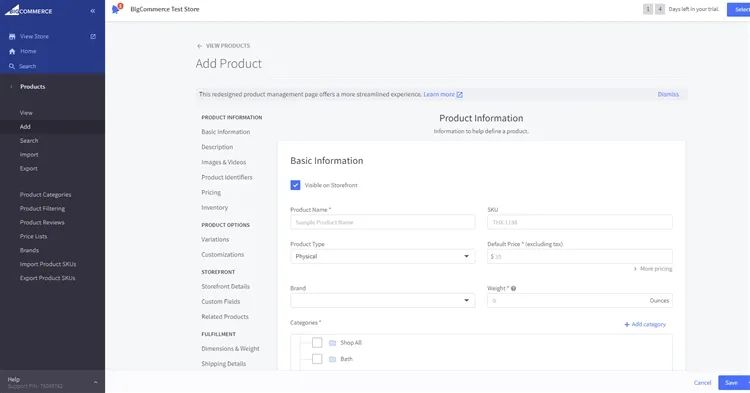Click the Bath folder icon
This screenshot has height=393, width=750.
332,359
